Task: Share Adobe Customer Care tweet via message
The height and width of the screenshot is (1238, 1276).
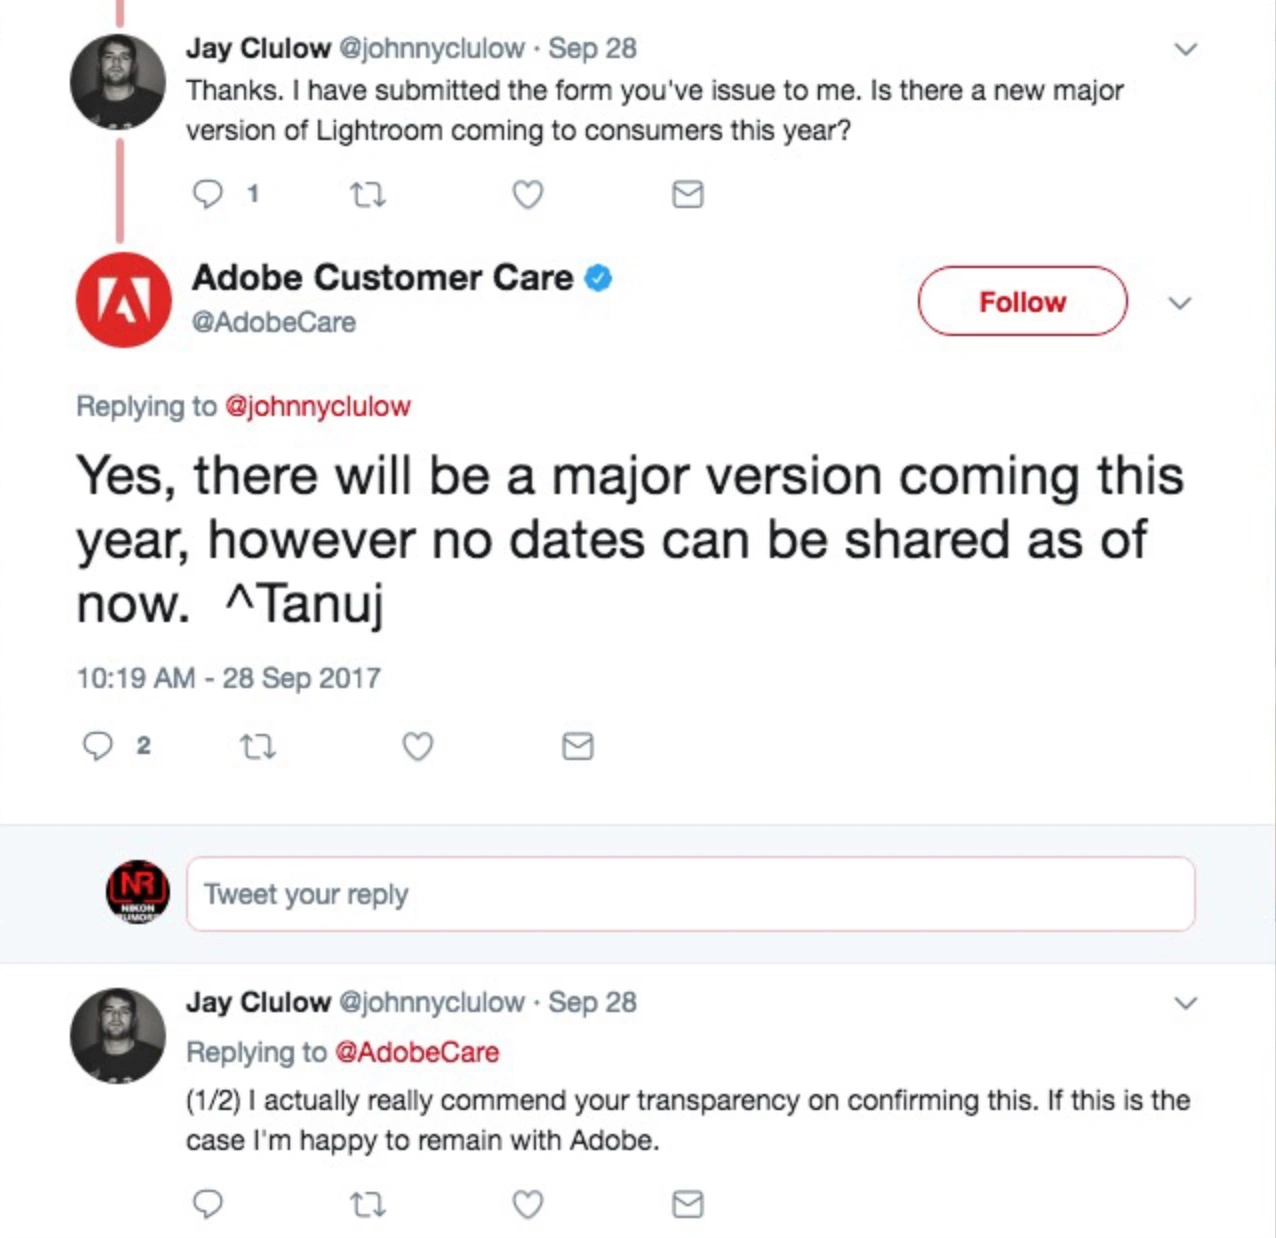Action: (x=578, y=746)
